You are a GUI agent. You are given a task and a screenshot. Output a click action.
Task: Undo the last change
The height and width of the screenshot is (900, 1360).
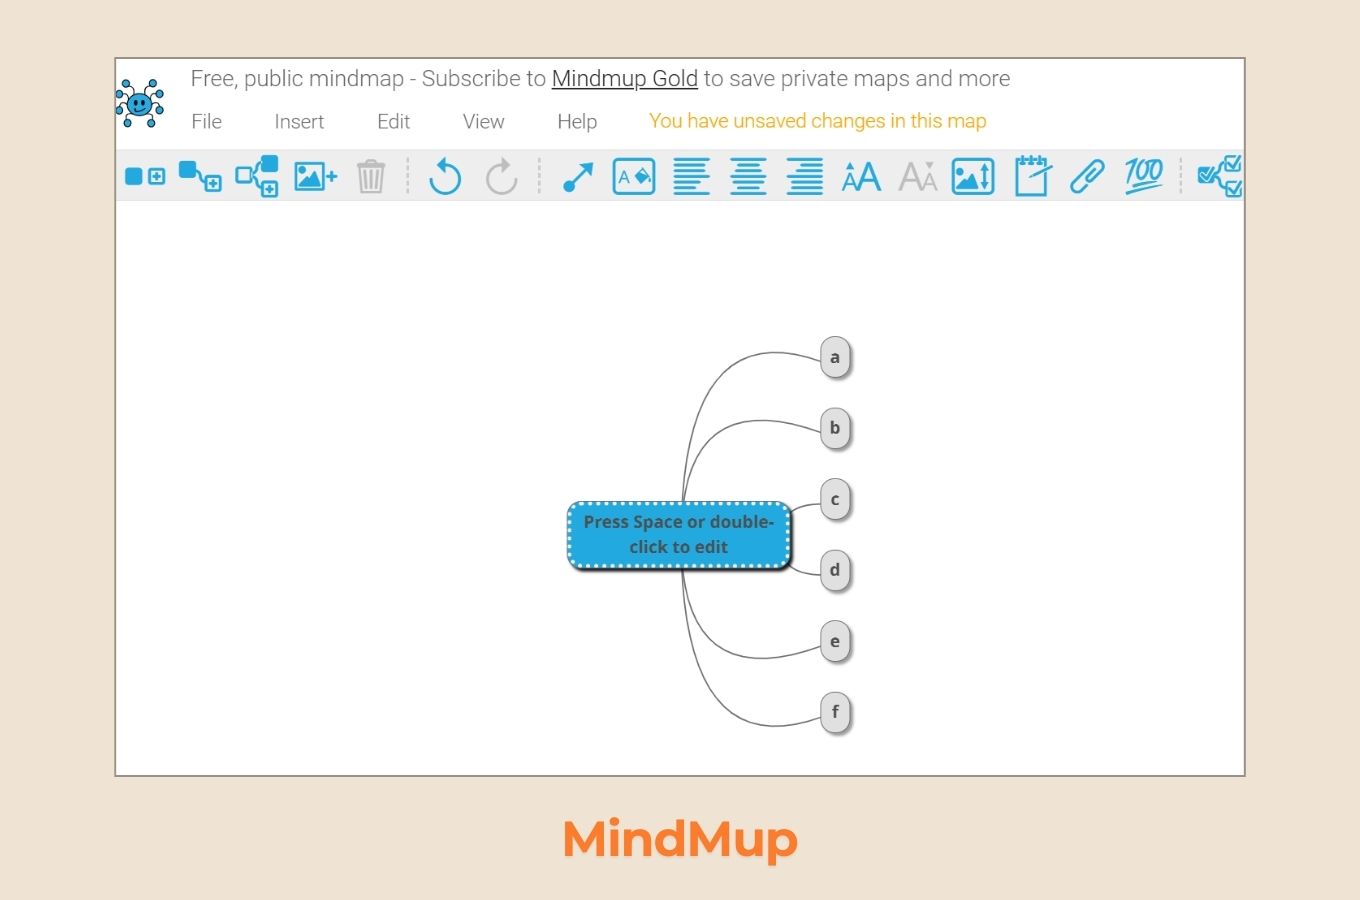tap(445, 177)
